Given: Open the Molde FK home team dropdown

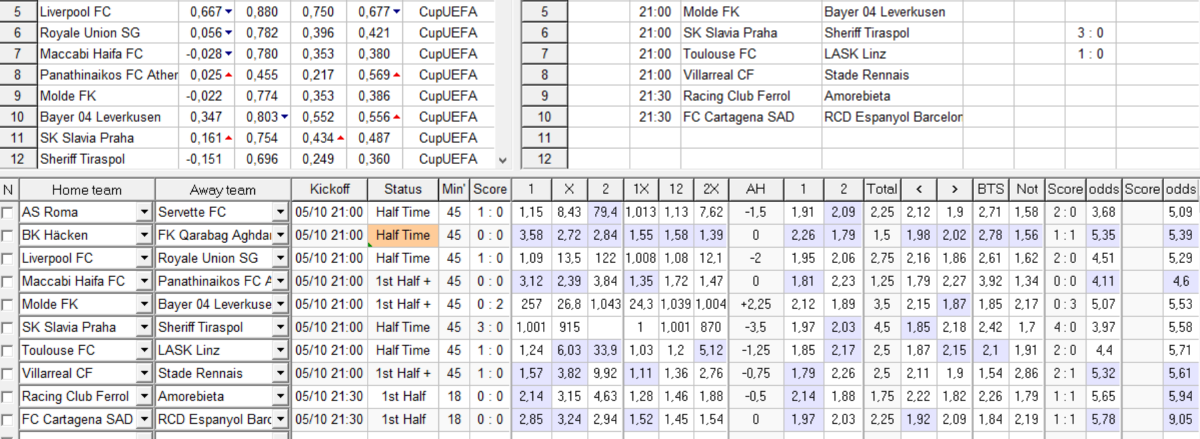Looking at the screenshot, I should (144, 303).
